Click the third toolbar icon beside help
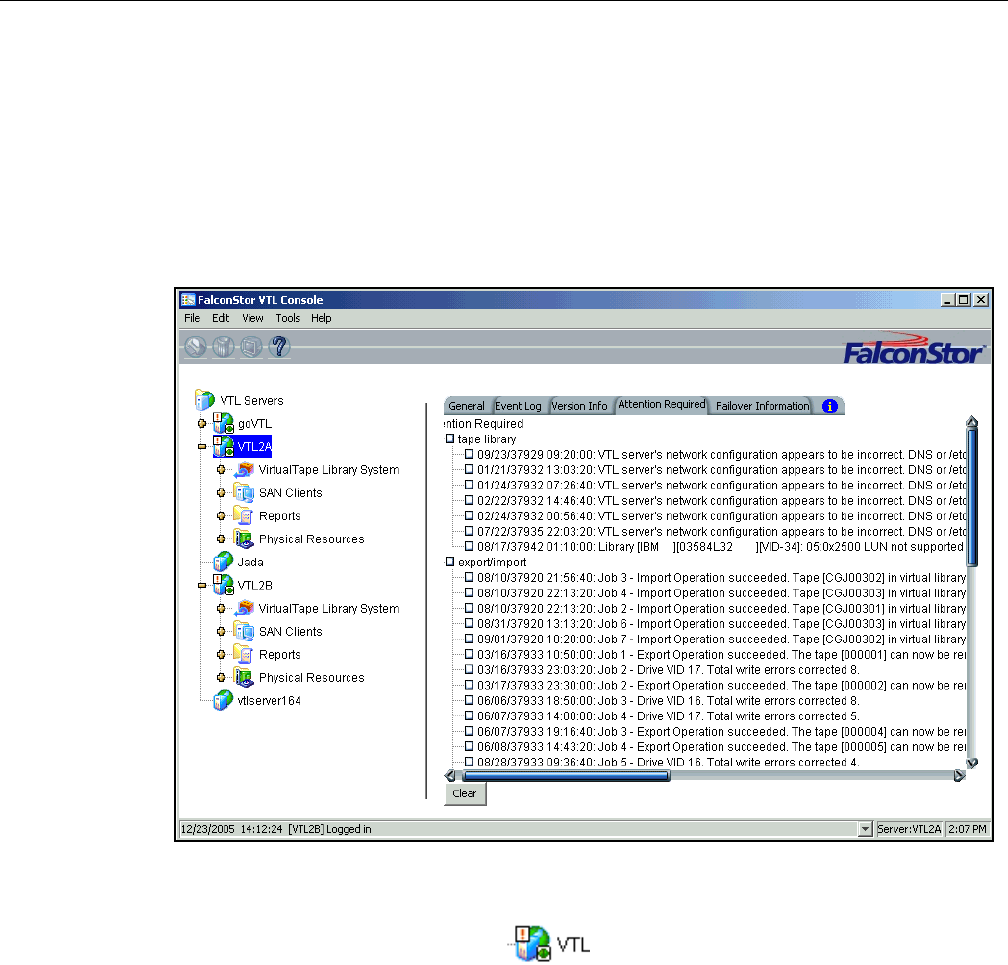 [x=251, y=347]
